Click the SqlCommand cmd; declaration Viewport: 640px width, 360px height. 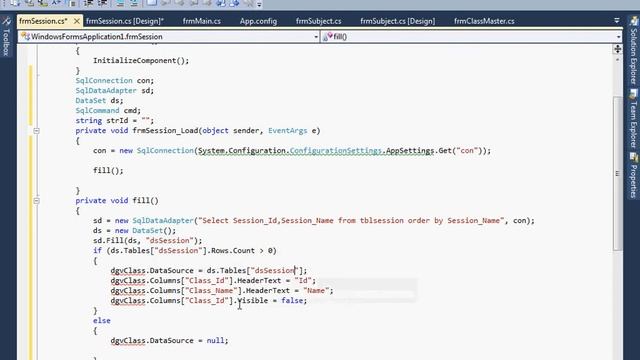108,111
